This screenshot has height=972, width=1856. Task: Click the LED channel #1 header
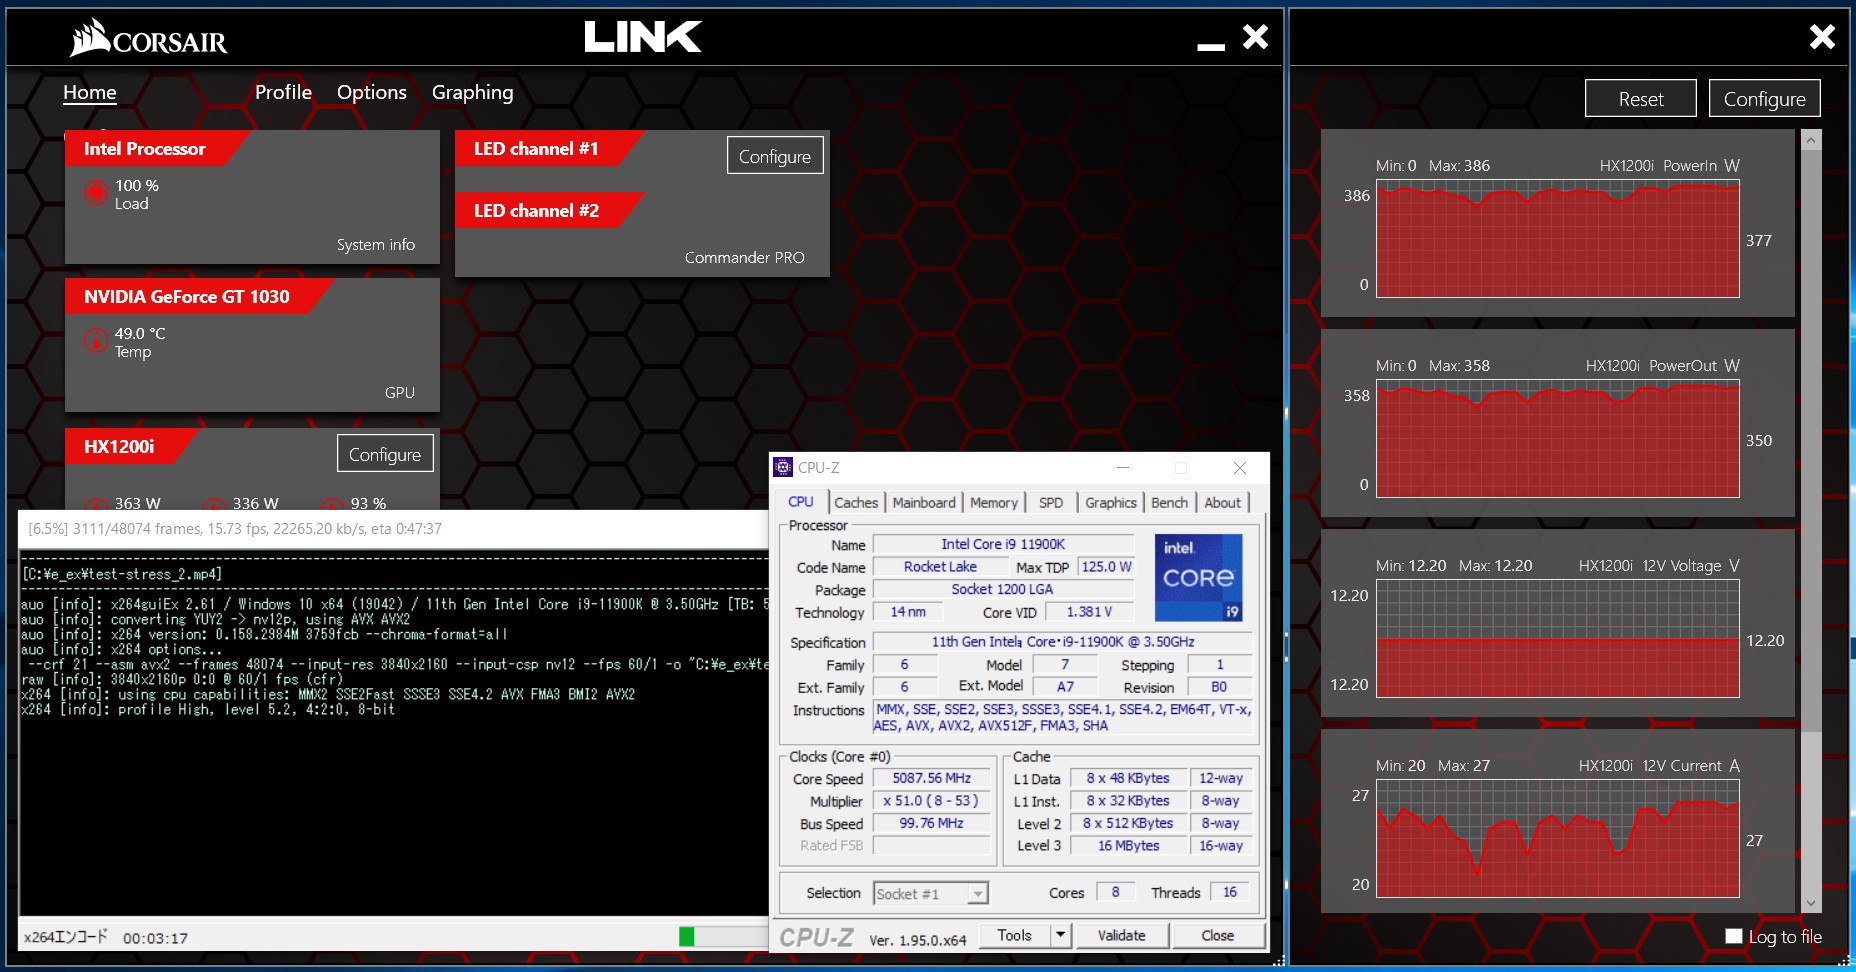(x=536, y=148)
